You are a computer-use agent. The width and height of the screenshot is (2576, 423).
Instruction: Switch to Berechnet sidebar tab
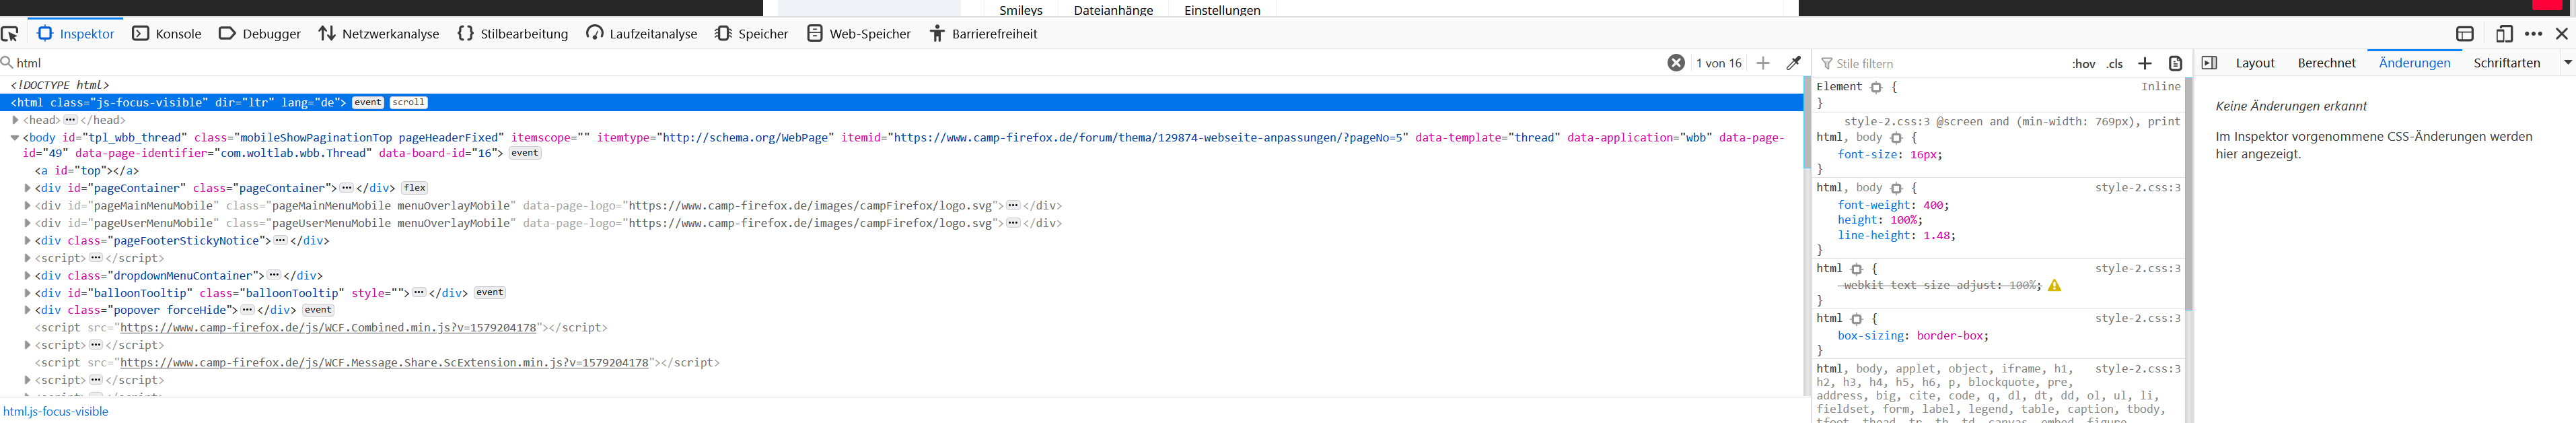click(2327, 63)
